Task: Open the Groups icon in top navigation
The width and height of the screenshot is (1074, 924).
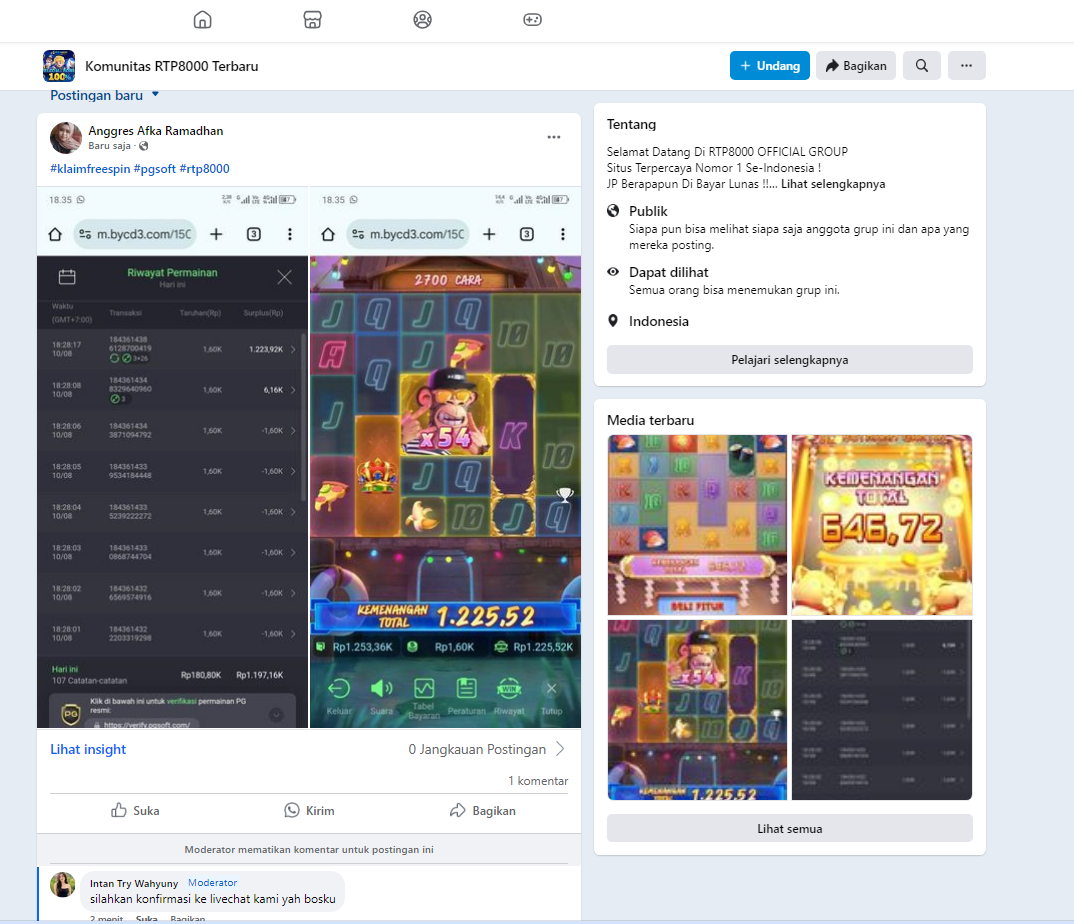Action: (x=423, y=19)
